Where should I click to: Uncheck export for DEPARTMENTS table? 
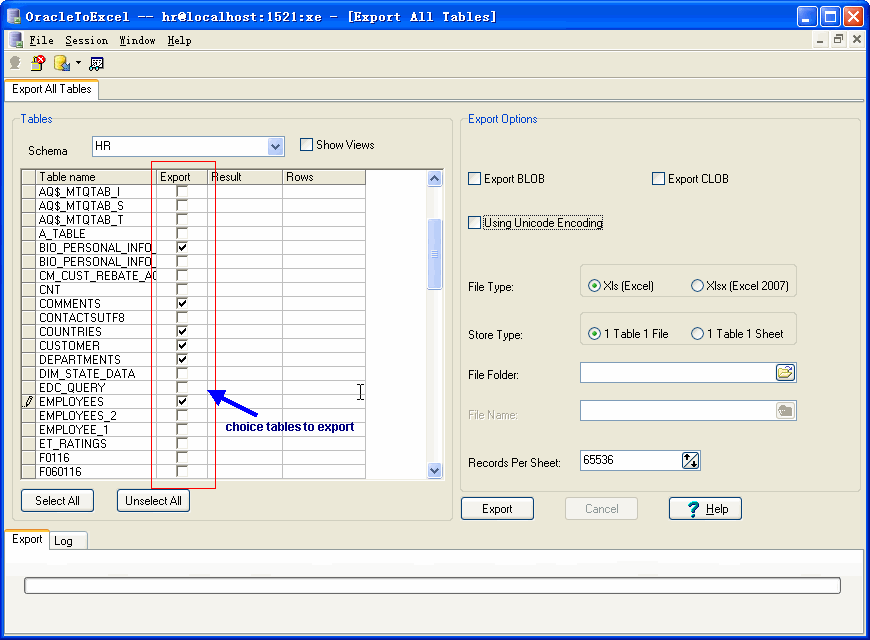(x=182, y=359)
